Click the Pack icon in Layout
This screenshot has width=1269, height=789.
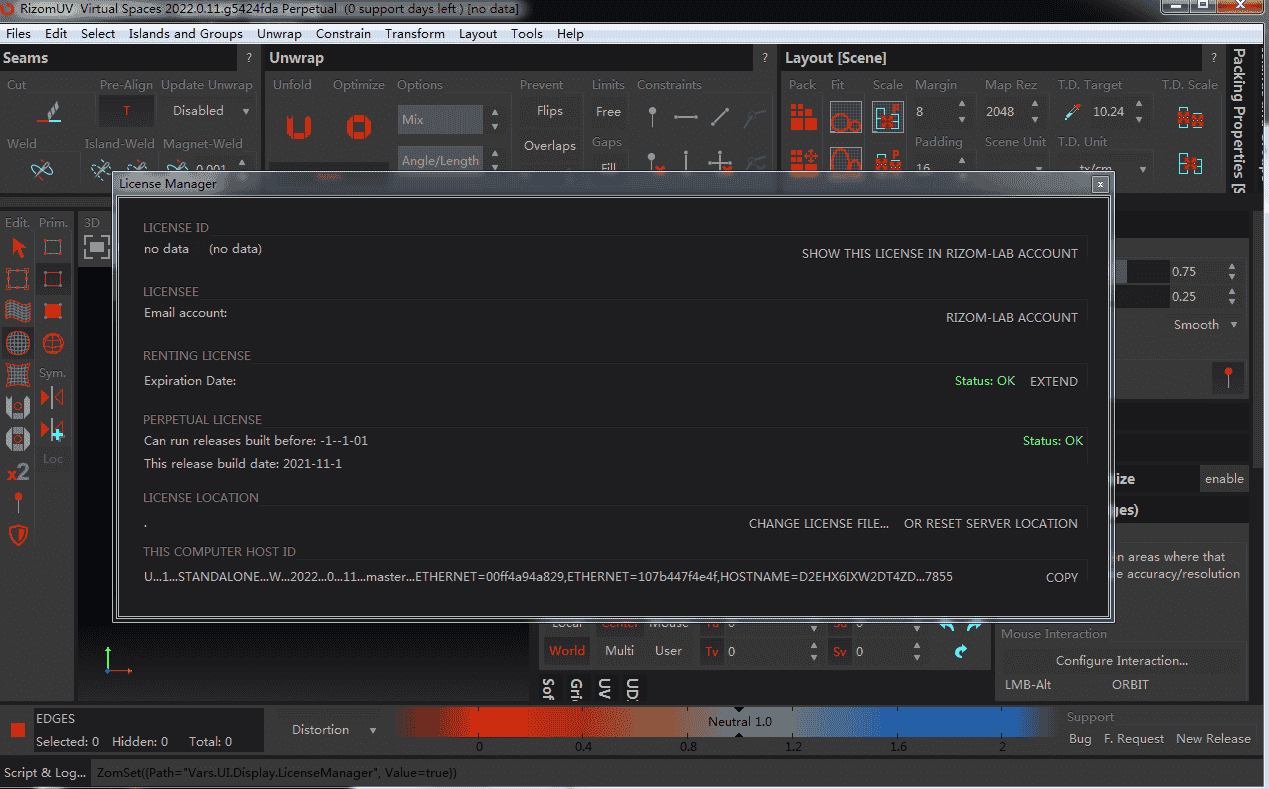803,117
